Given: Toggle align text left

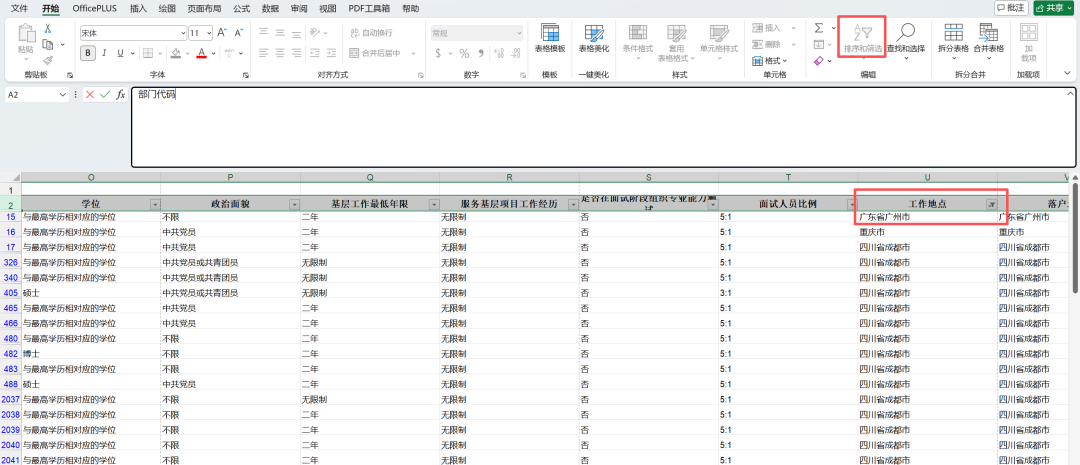Looking at the screenshot, I should (264, 53).
